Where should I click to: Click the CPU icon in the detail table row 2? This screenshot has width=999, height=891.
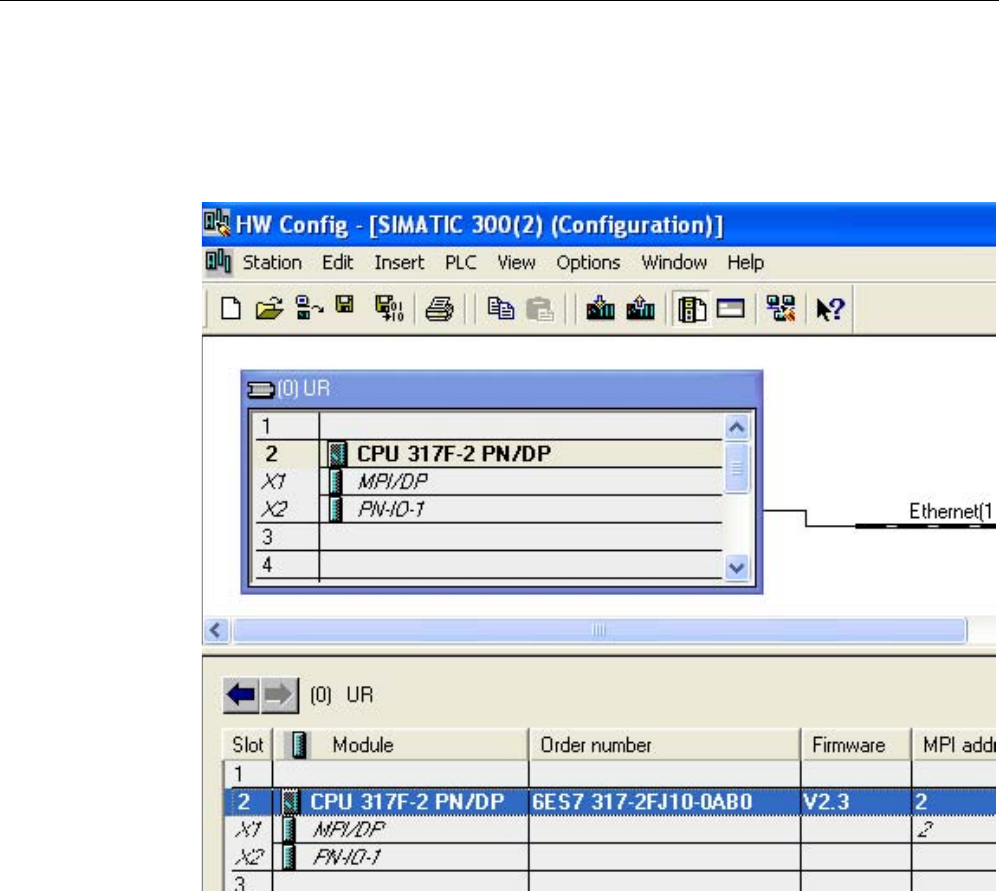[291, 802]
